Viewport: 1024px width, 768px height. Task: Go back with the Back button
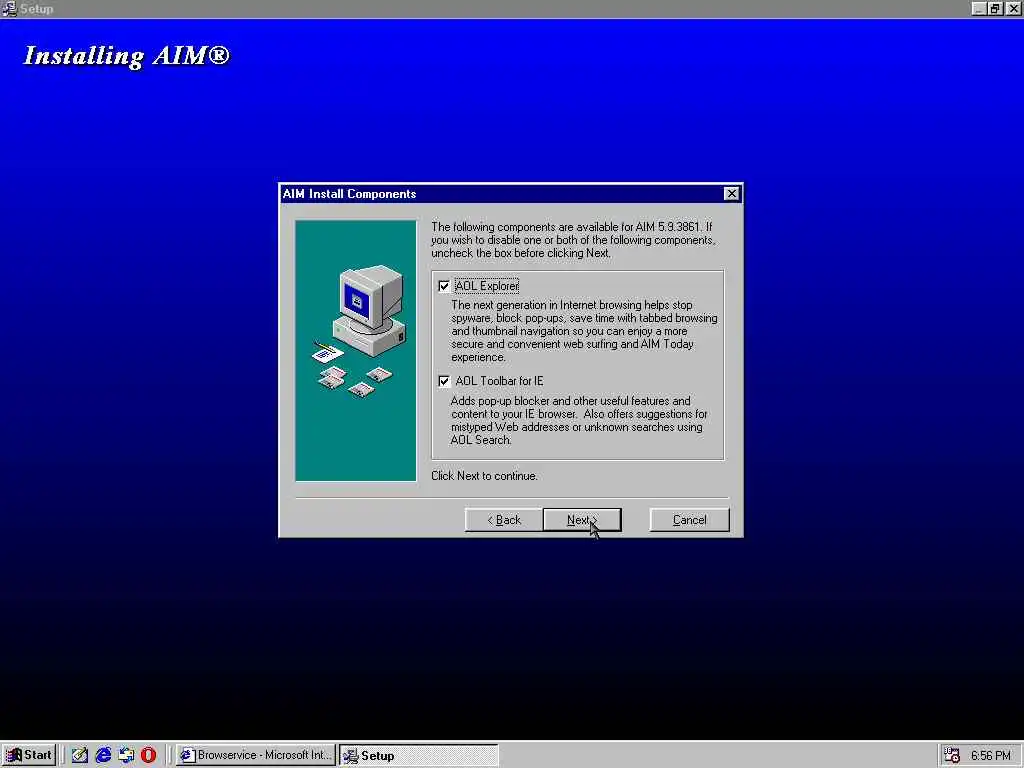pyautogui.click(x=504, y=520)
